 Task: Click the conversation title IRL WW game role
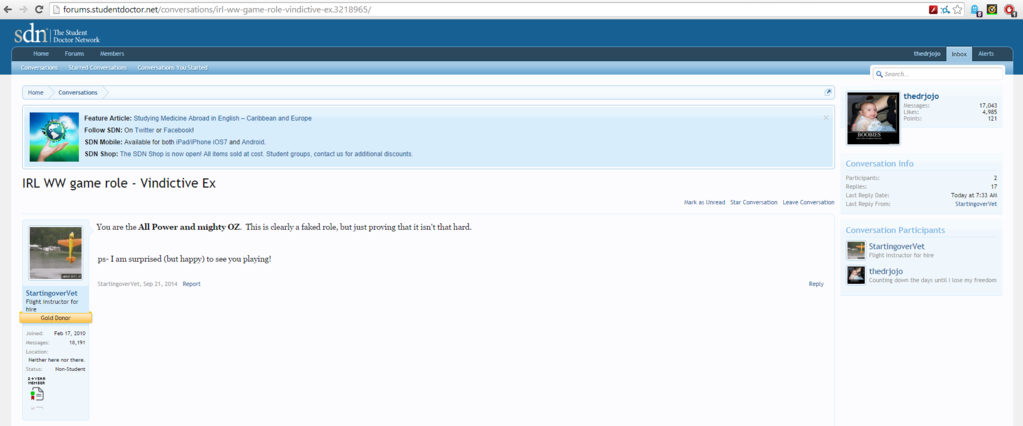(x=119, y=183)
